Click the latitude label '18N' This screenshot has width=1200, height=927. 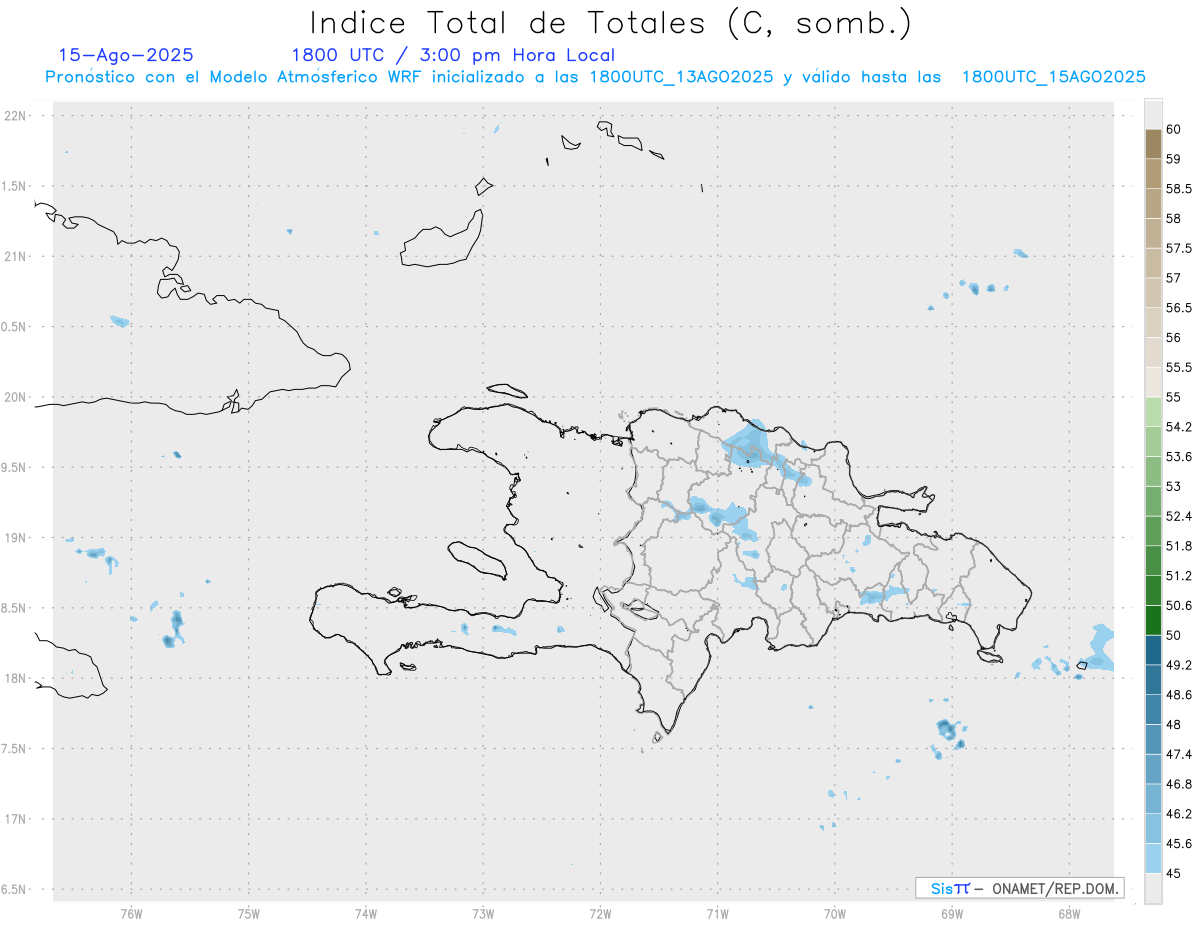(15, 678)
